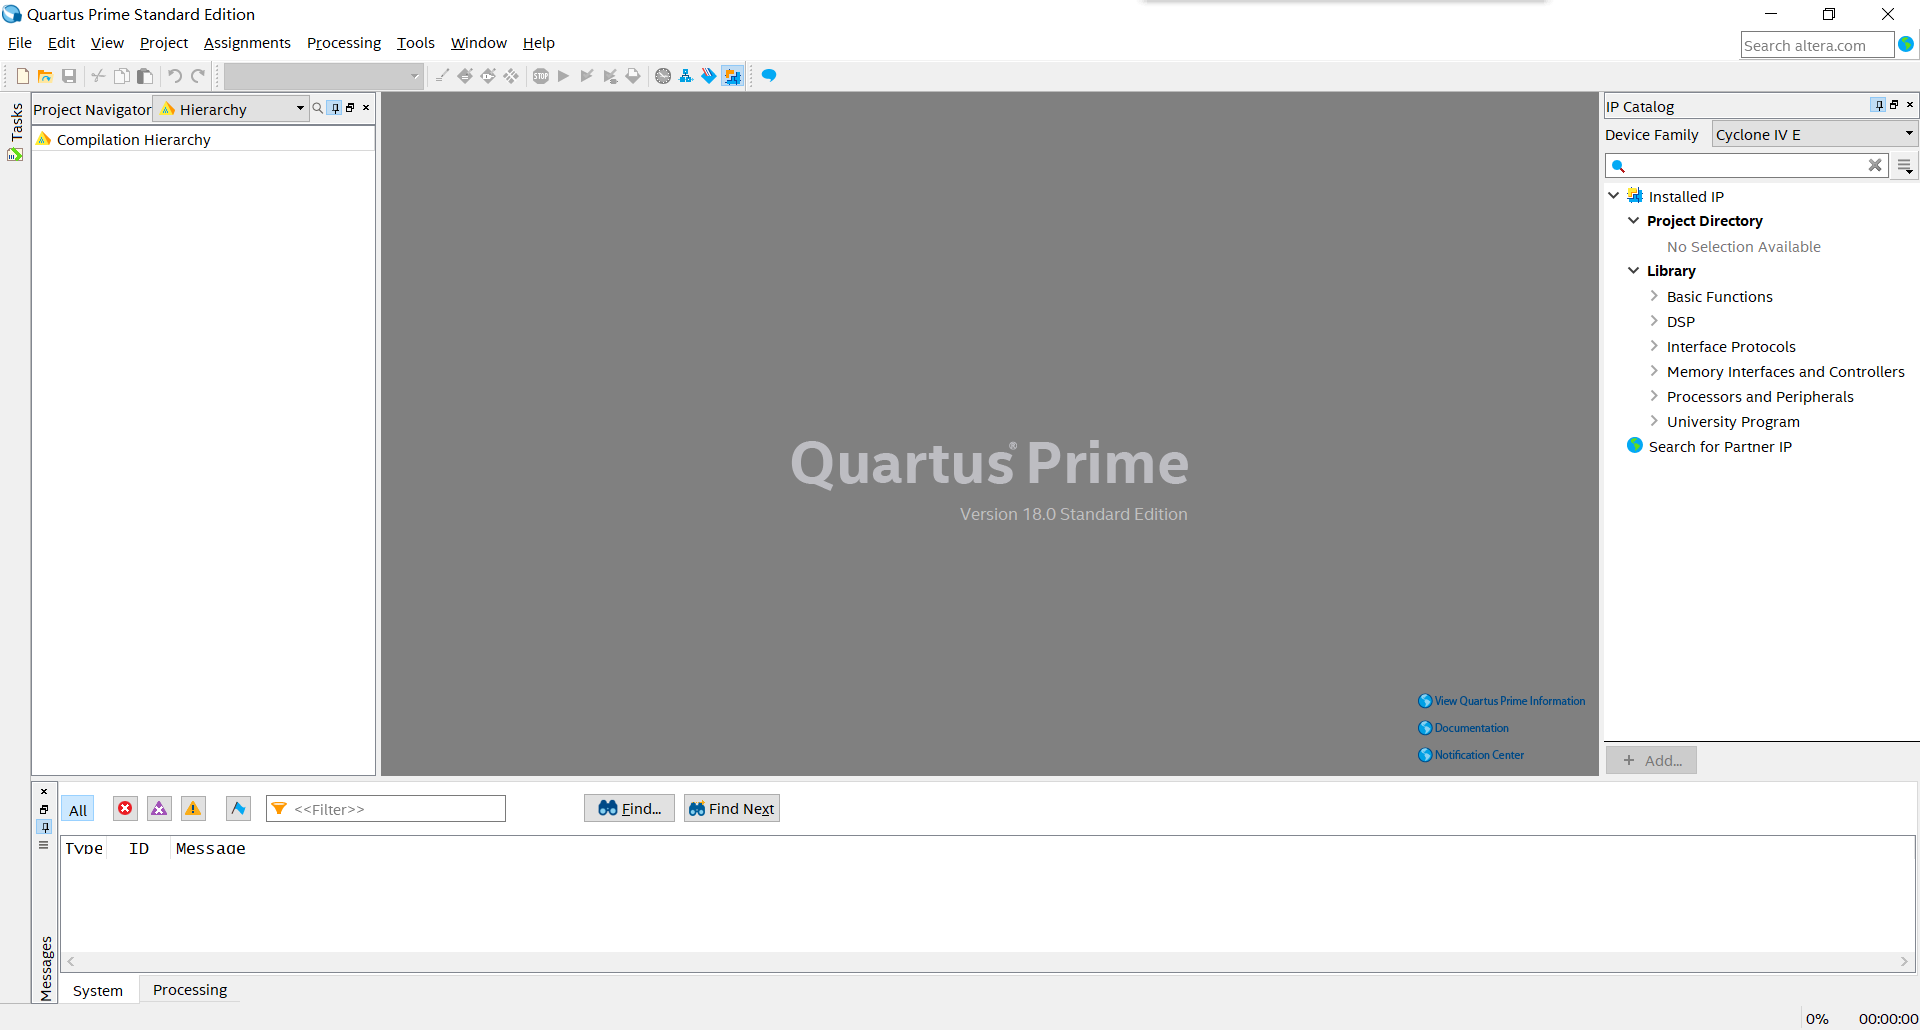This screenshot has width=1920, height=1030.
Task: Open the Processing menu
Action: 343,42
